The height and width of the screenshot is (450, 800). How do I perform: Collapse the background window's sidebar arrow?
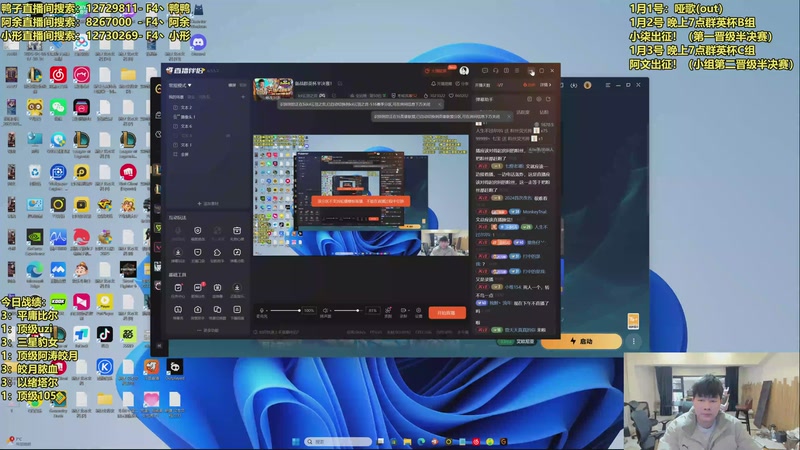159,345
